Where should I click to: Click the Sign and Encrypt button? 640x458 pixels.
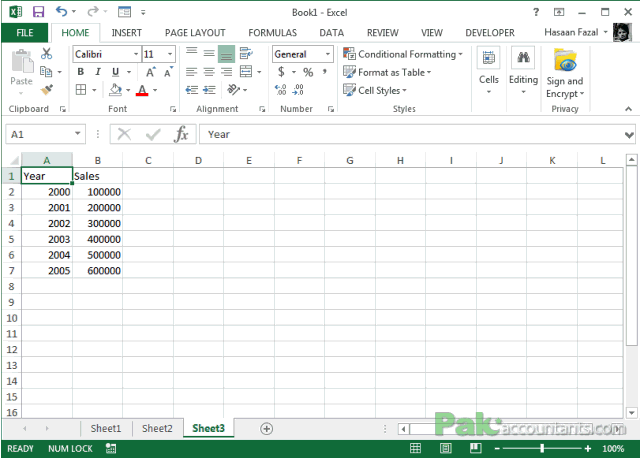pyautogui.click(x=565, y=73)
